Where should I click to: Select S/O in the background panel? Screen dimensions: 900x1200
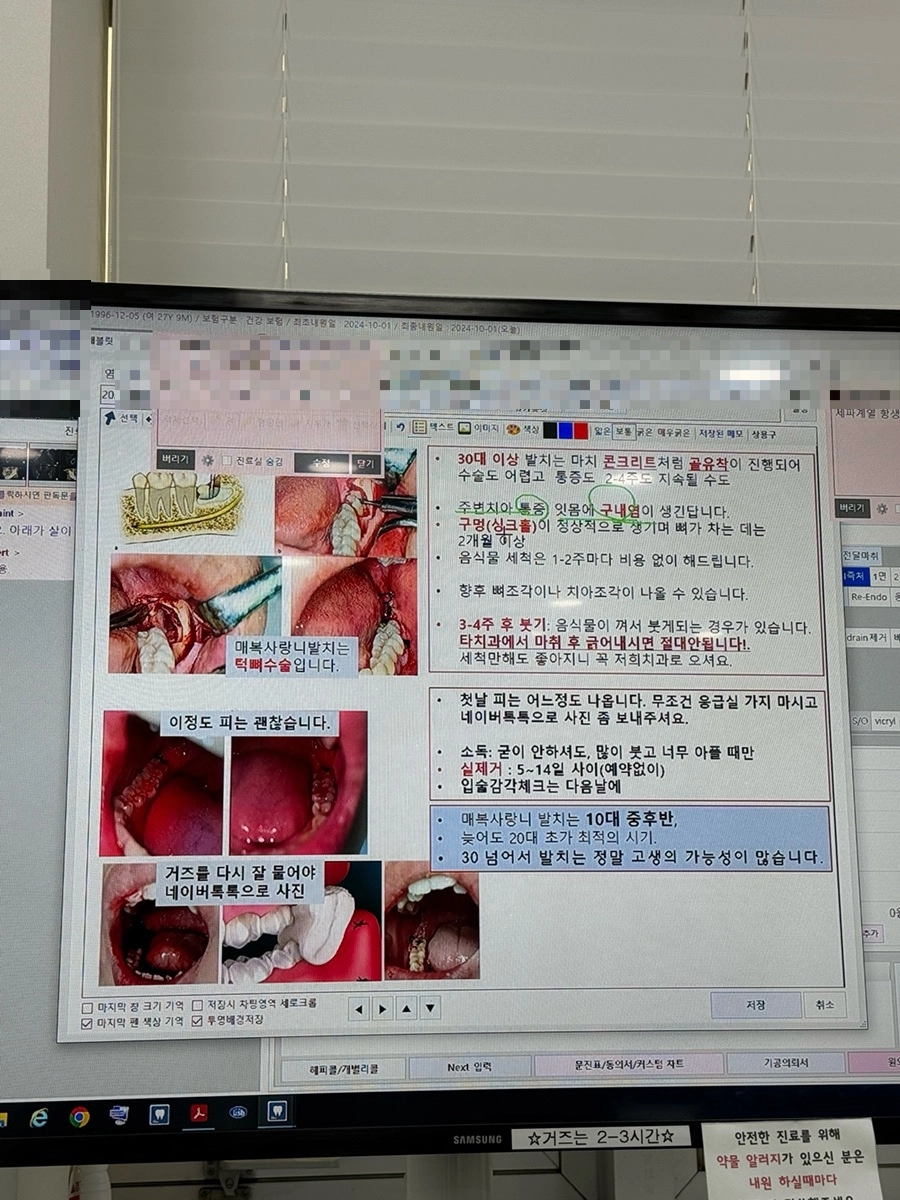pyautogui.click(x=859, y=720)
